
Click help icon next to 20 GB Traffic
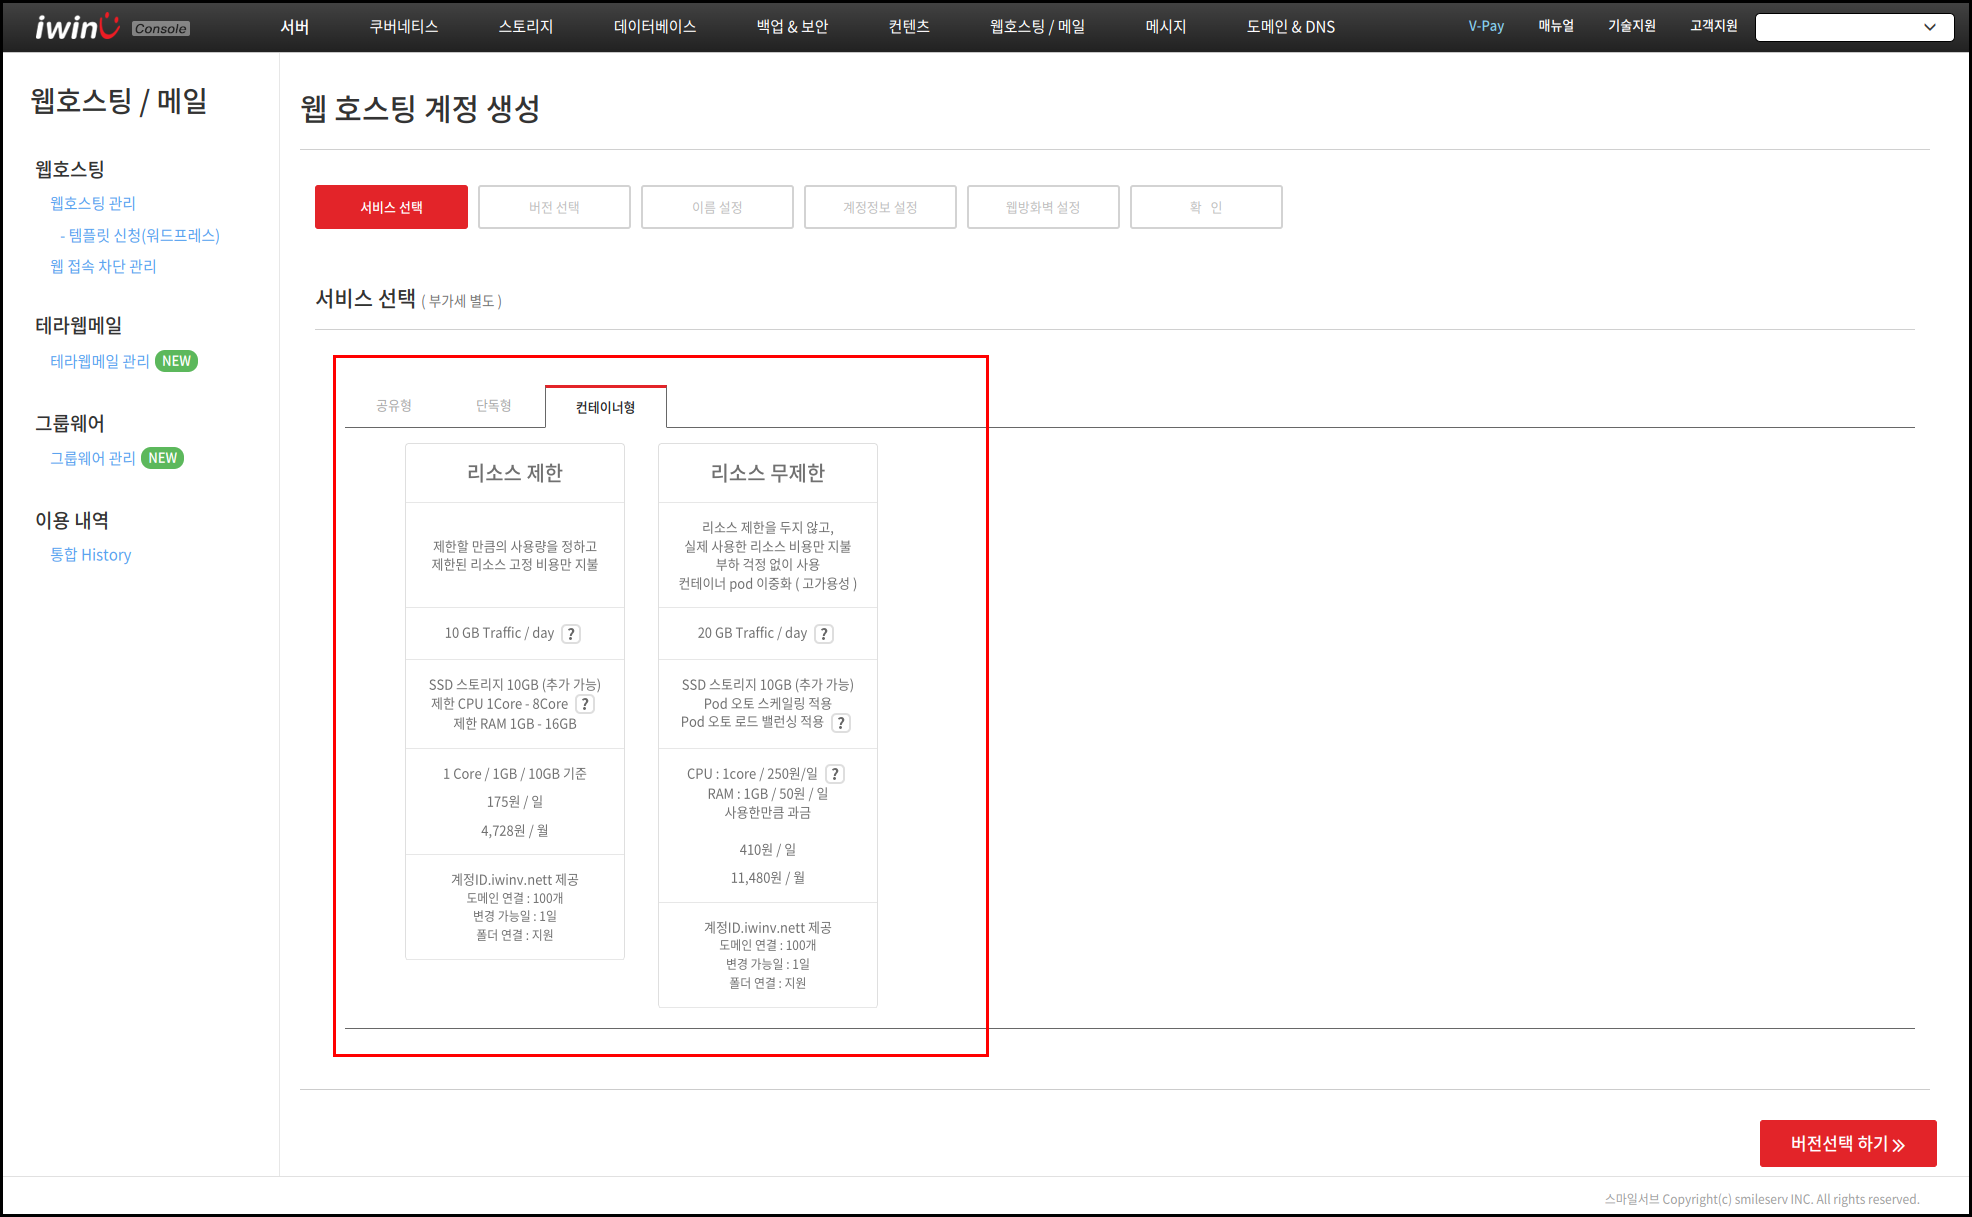coord(824,634)
